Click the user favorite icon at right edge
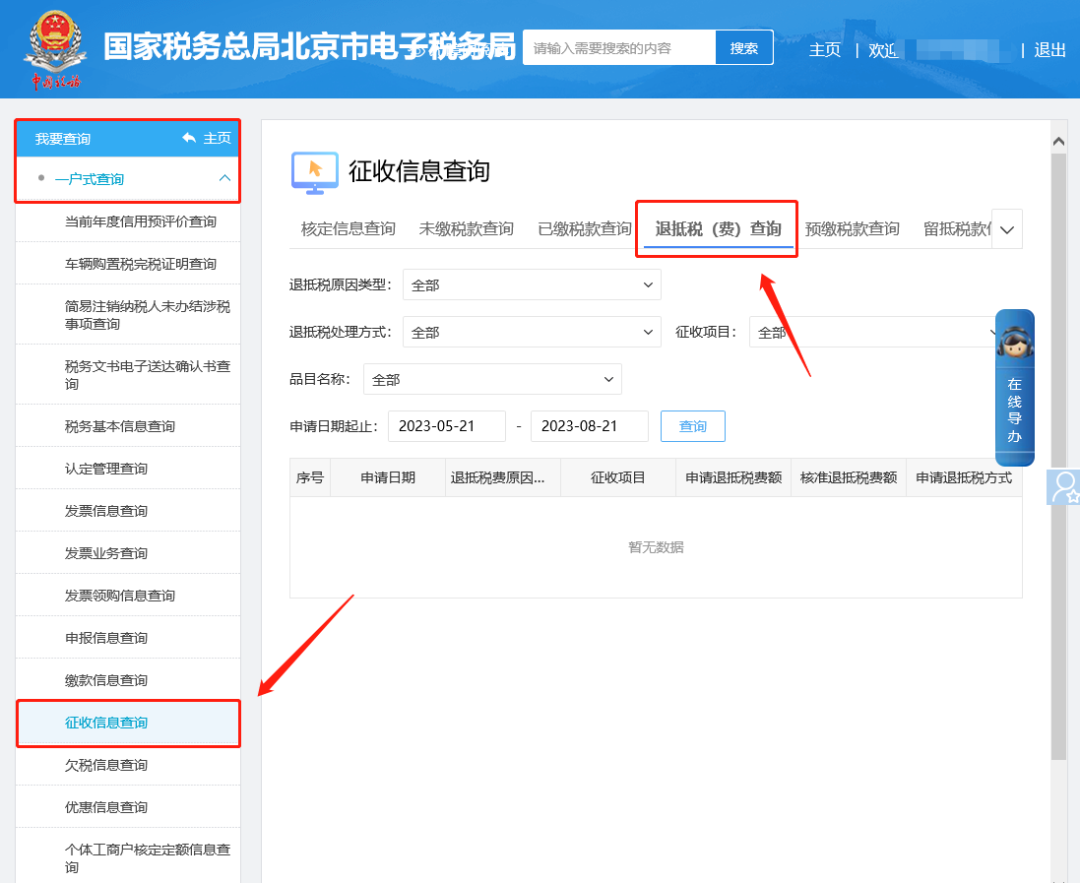The image size is (1080, 883). pyautogui.click(x=1062, y=487)
